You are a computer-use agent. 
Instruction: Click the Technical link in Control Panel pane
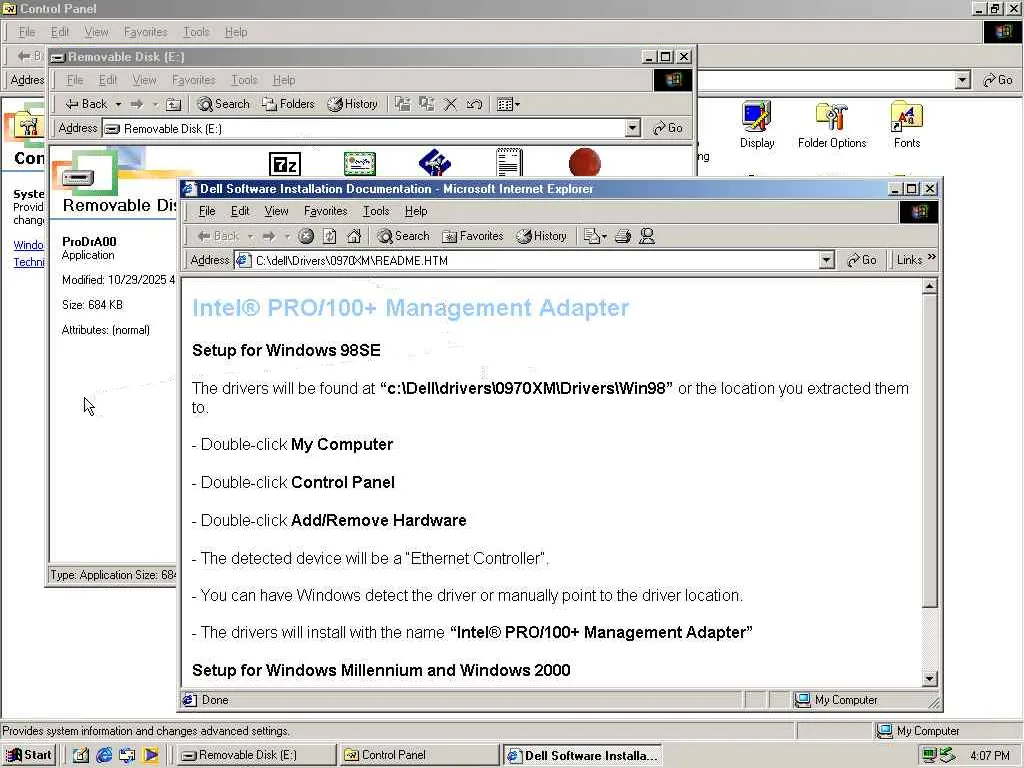29,262
